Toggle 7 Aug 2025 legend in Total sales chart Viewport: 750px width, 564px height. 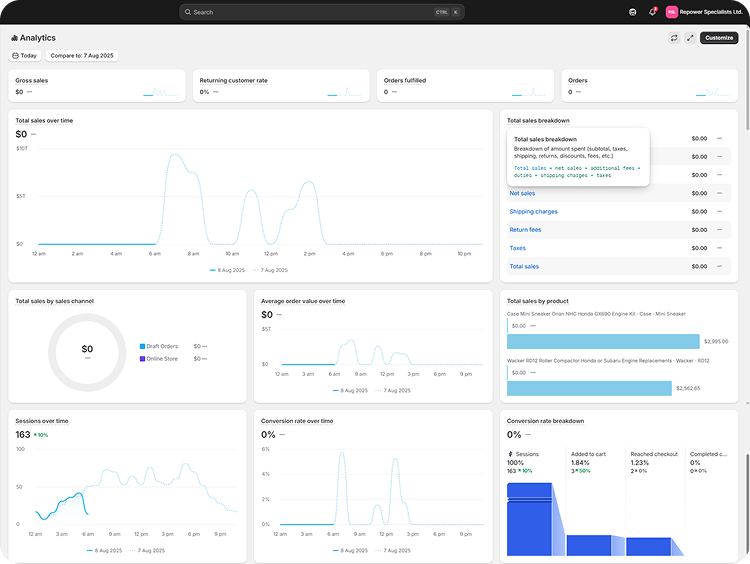tap(271, 270)
